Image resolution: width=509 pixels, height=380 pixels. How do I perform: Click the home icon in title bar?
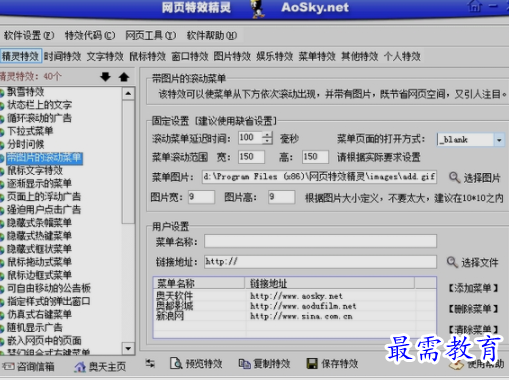tap(474, 6)
